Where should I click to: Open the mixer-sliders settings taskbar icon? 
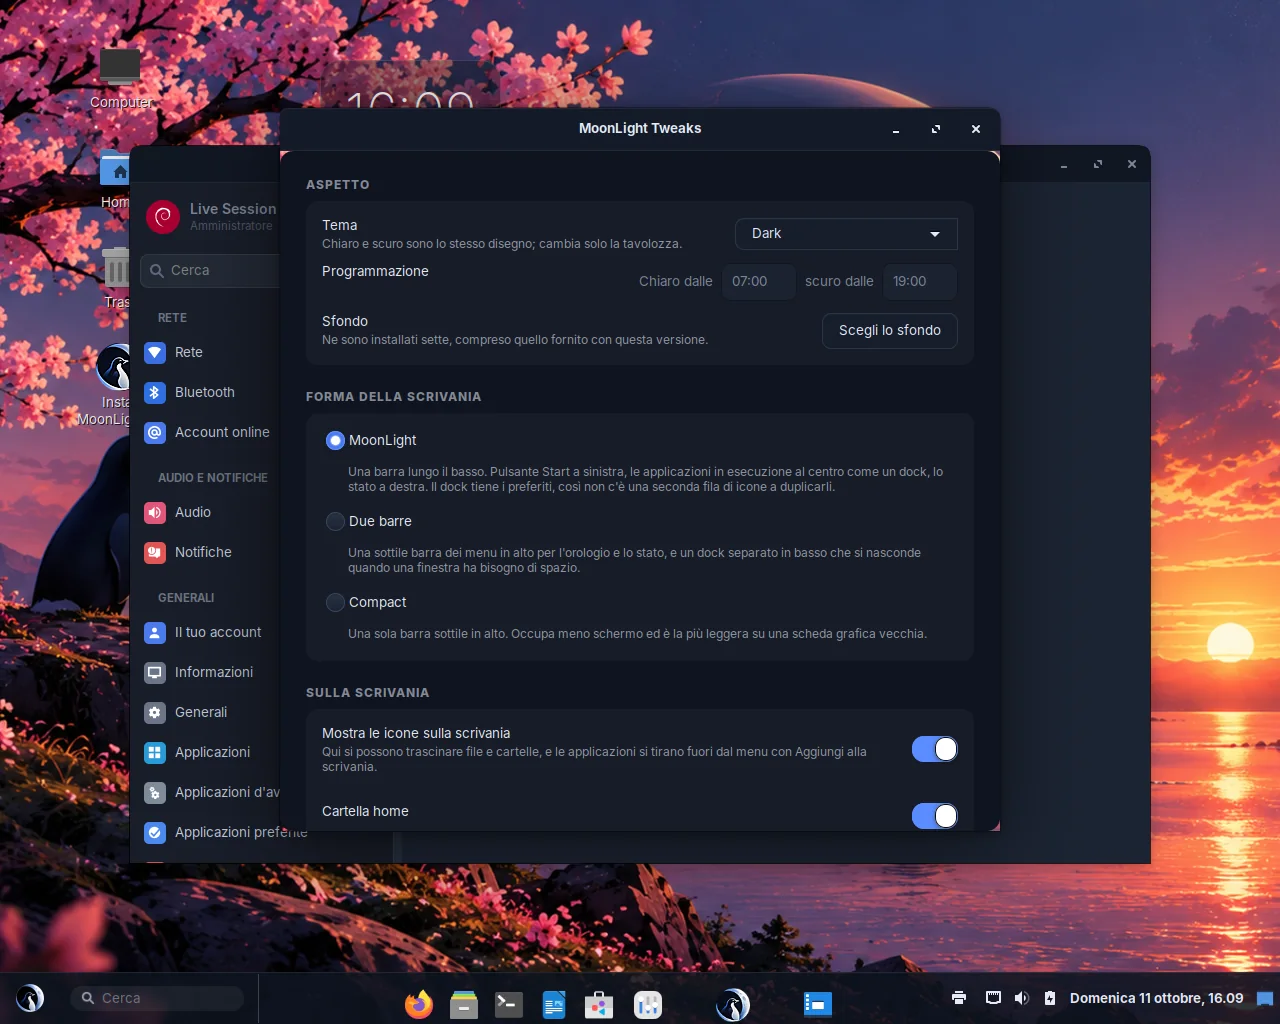648,1003
